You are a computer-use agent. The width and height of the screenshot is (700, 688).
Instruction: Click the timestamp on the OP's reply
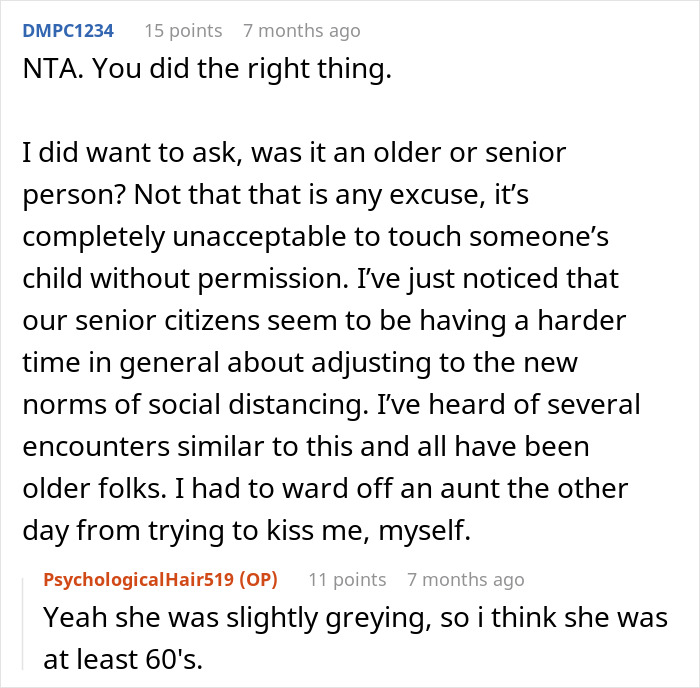(465, 579)
